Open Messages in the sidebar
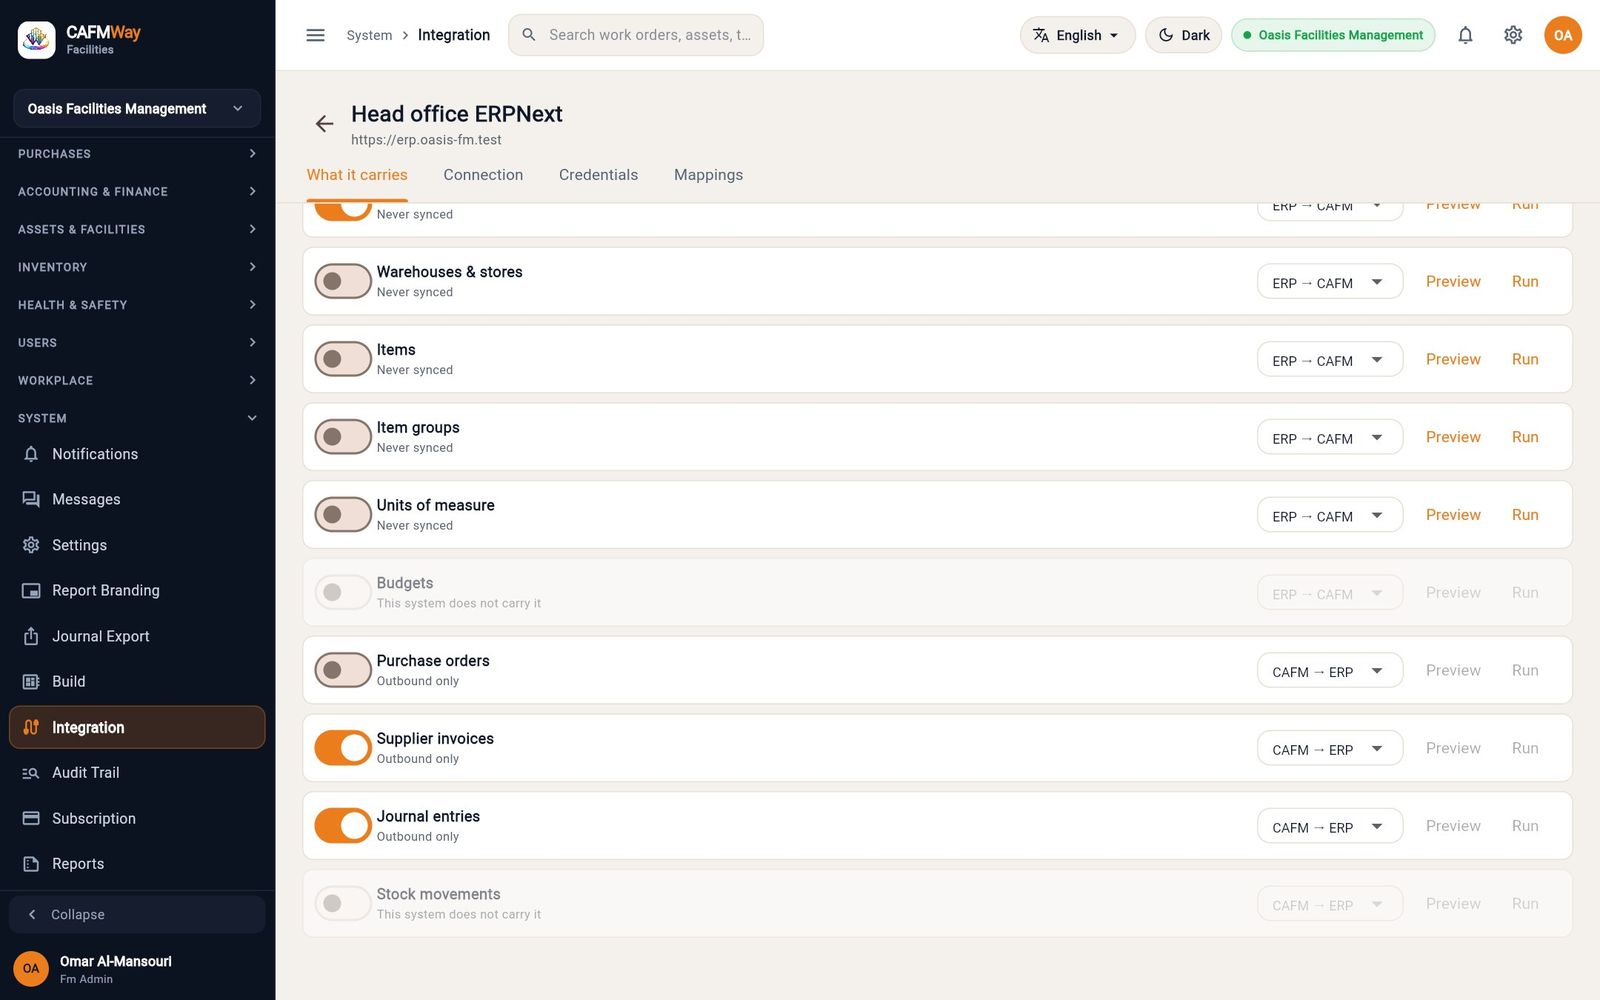 click(x=137, y=499)
